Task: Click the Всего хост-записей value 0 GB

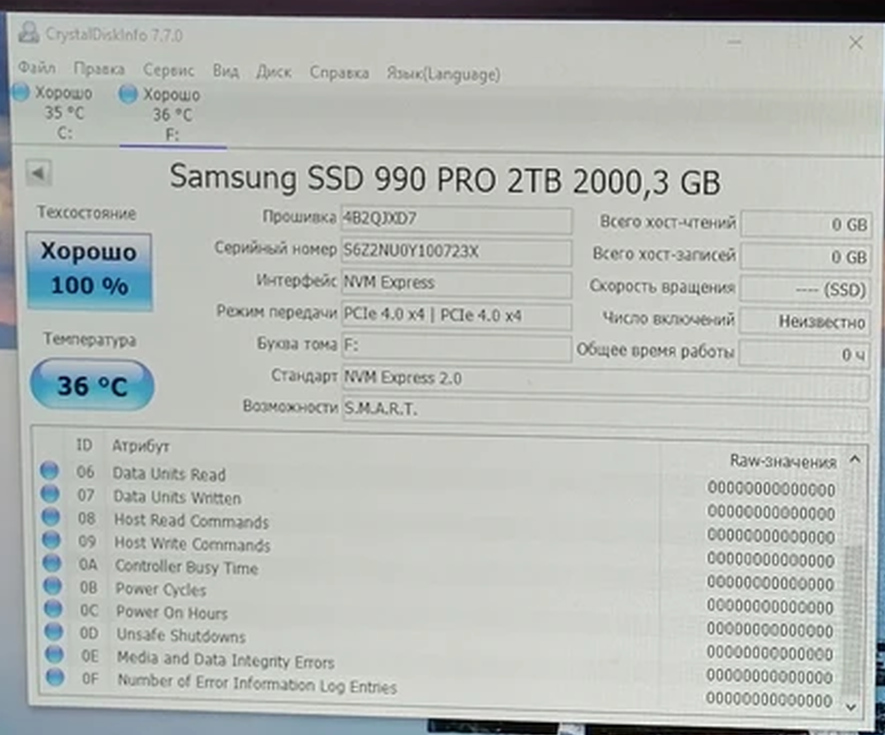Action: coord(805,257)
